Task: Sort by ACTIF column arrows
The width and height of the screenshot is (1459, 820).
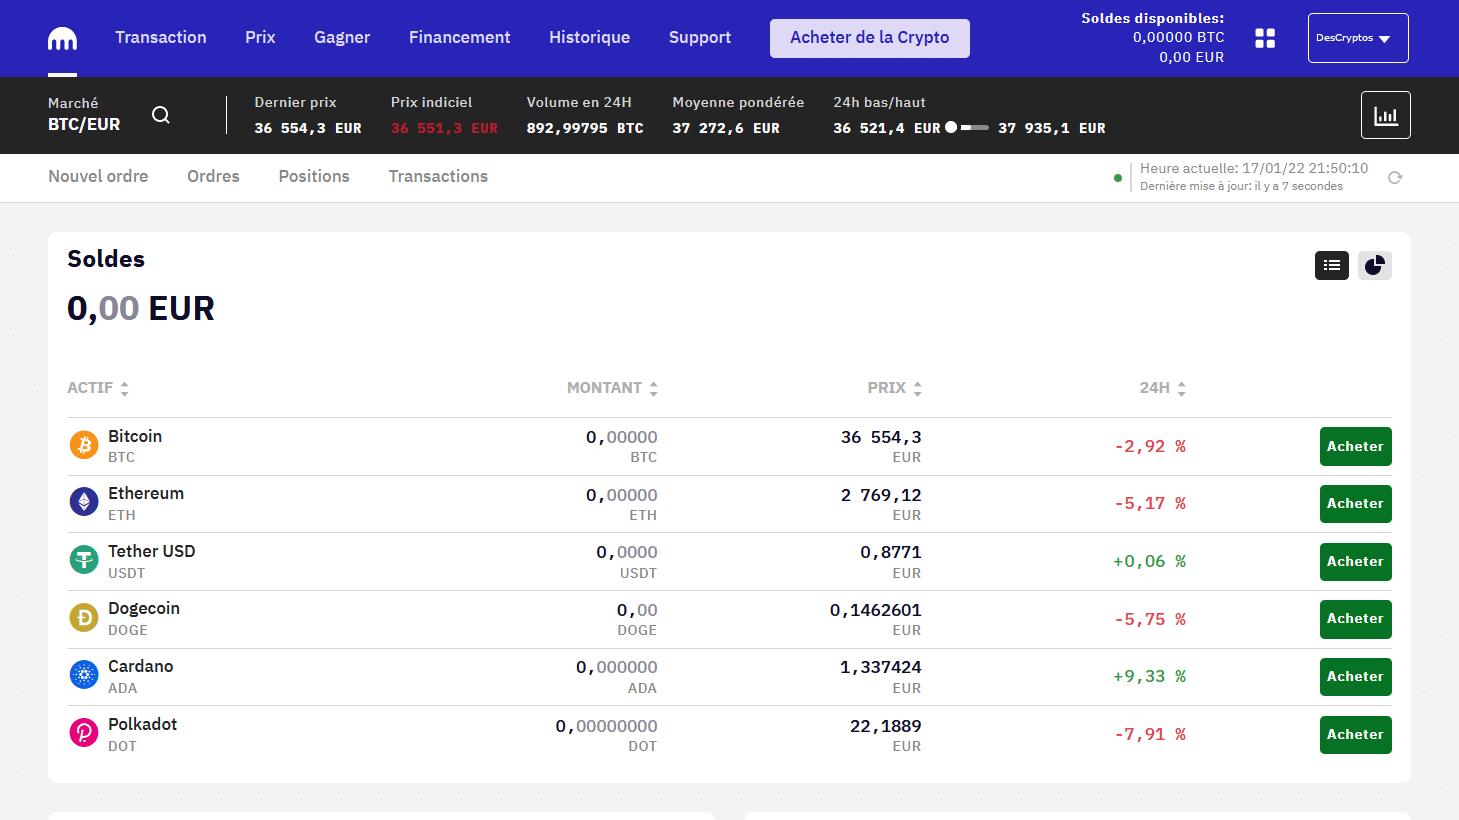Action: (125, 389)
